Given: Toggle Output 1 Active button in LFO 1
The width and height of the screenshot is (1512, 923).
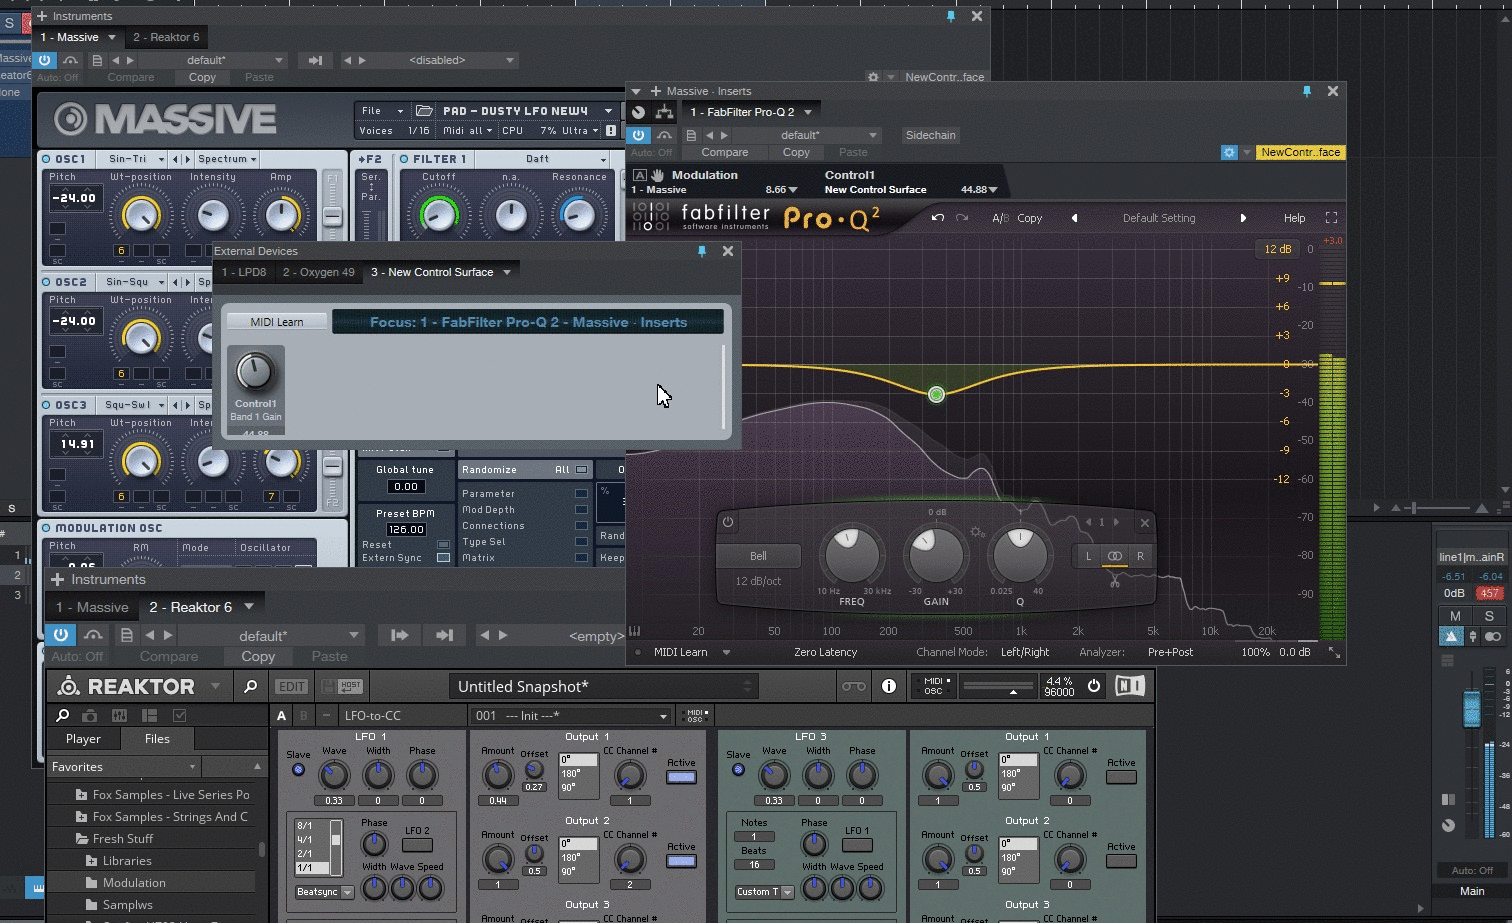Looking at the screenshot, I should 681,777.
